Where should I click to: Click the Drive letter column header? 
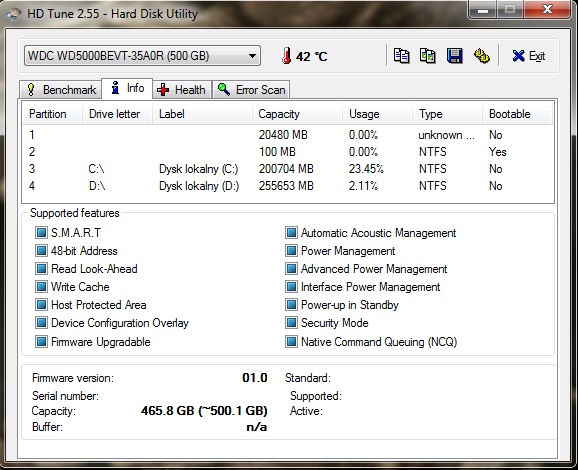(117, 114)
